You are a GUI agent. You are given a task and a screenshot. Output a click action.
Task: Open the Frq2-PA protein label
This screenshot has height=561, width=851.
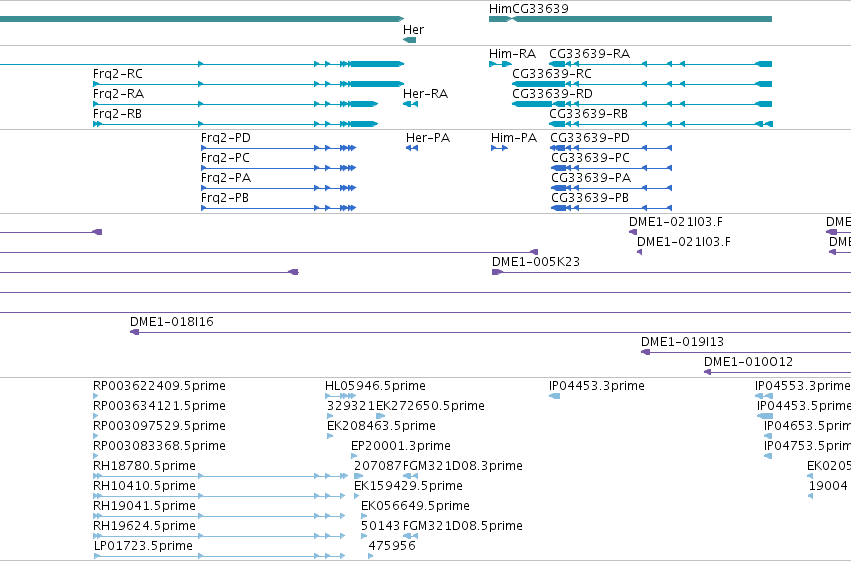click(x=226, y=178)
